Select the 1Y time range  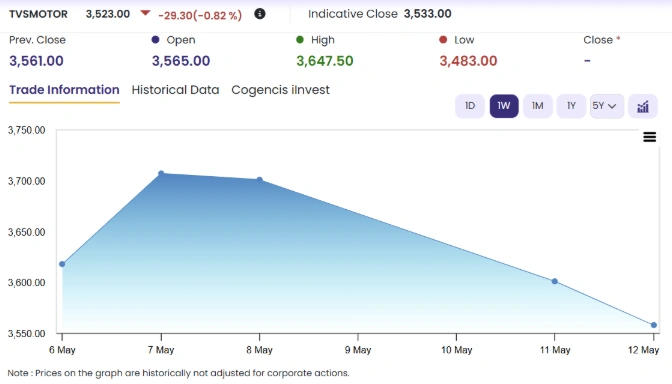click(x=571, y=106)
